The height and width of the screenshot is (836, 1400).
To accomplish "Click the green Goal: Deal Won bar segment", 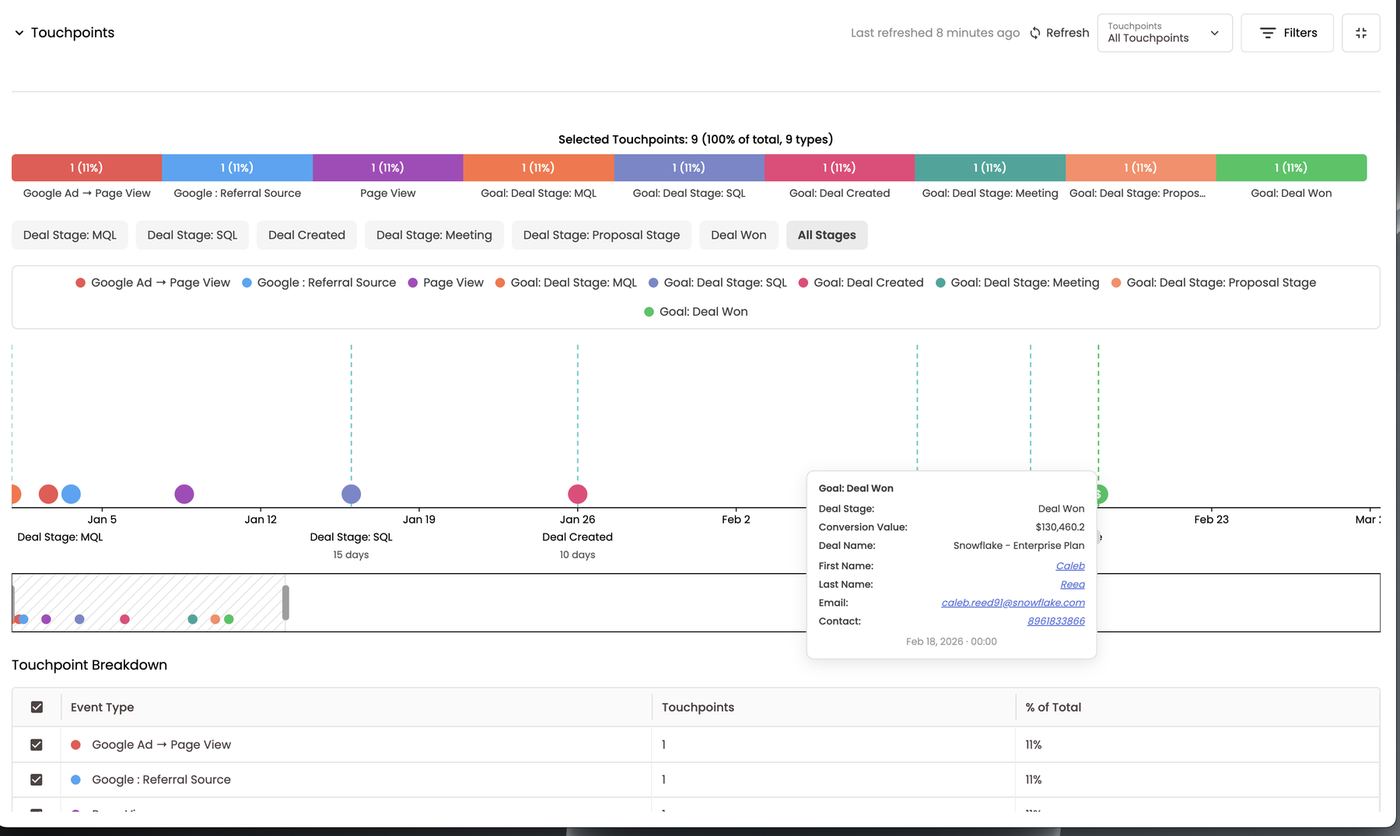I will pyautogui.click(x=1291, y=167).
